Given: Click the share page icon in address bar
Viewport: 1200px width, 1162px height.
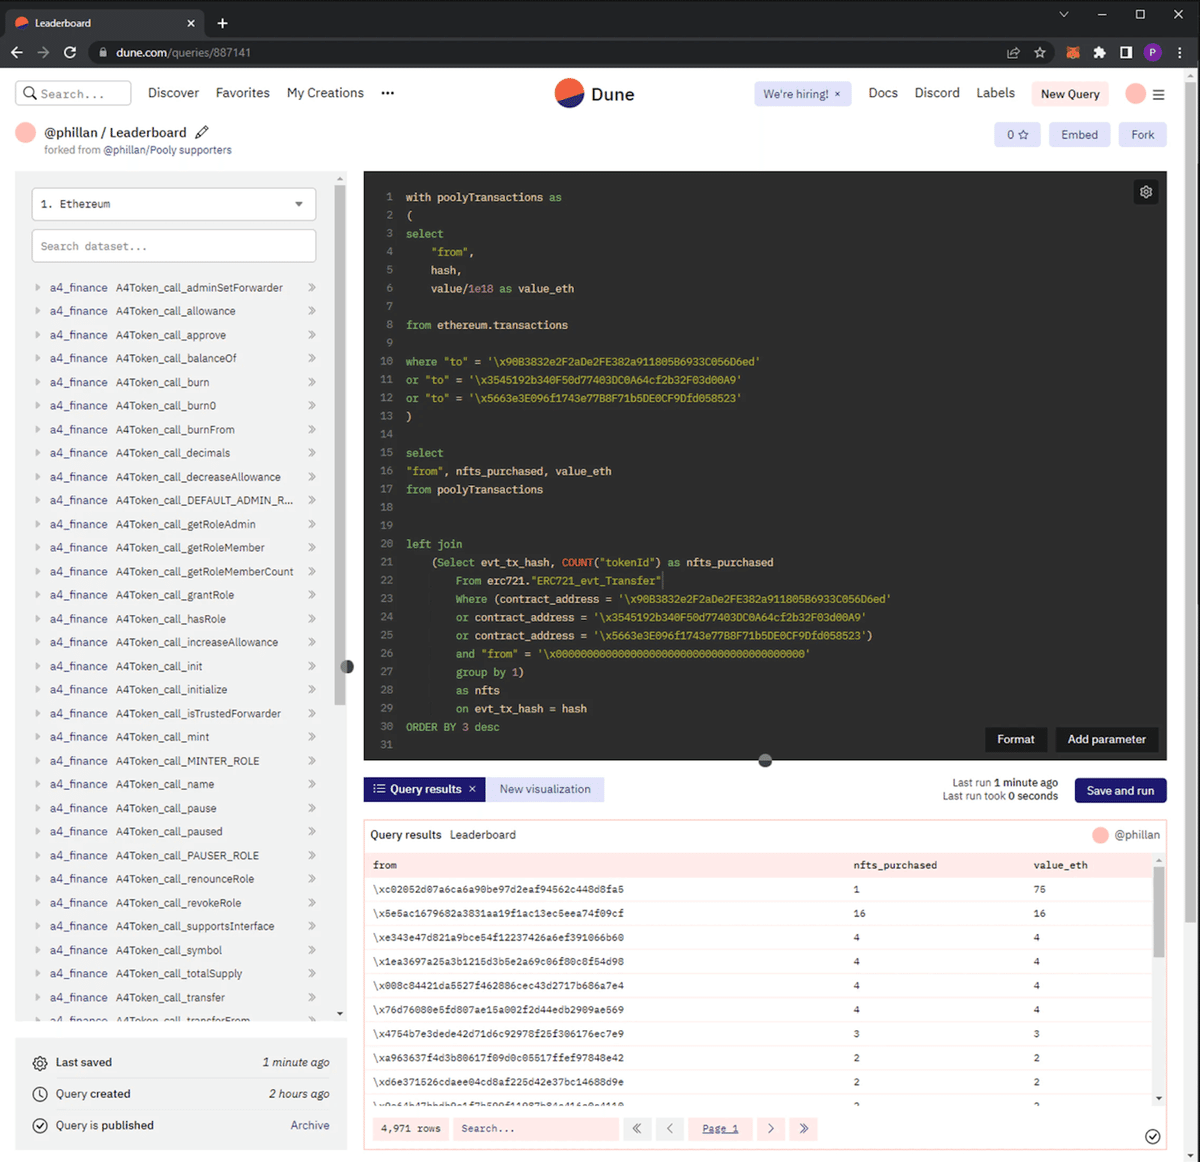Looking at the screenshot, I should (1013, 52).
